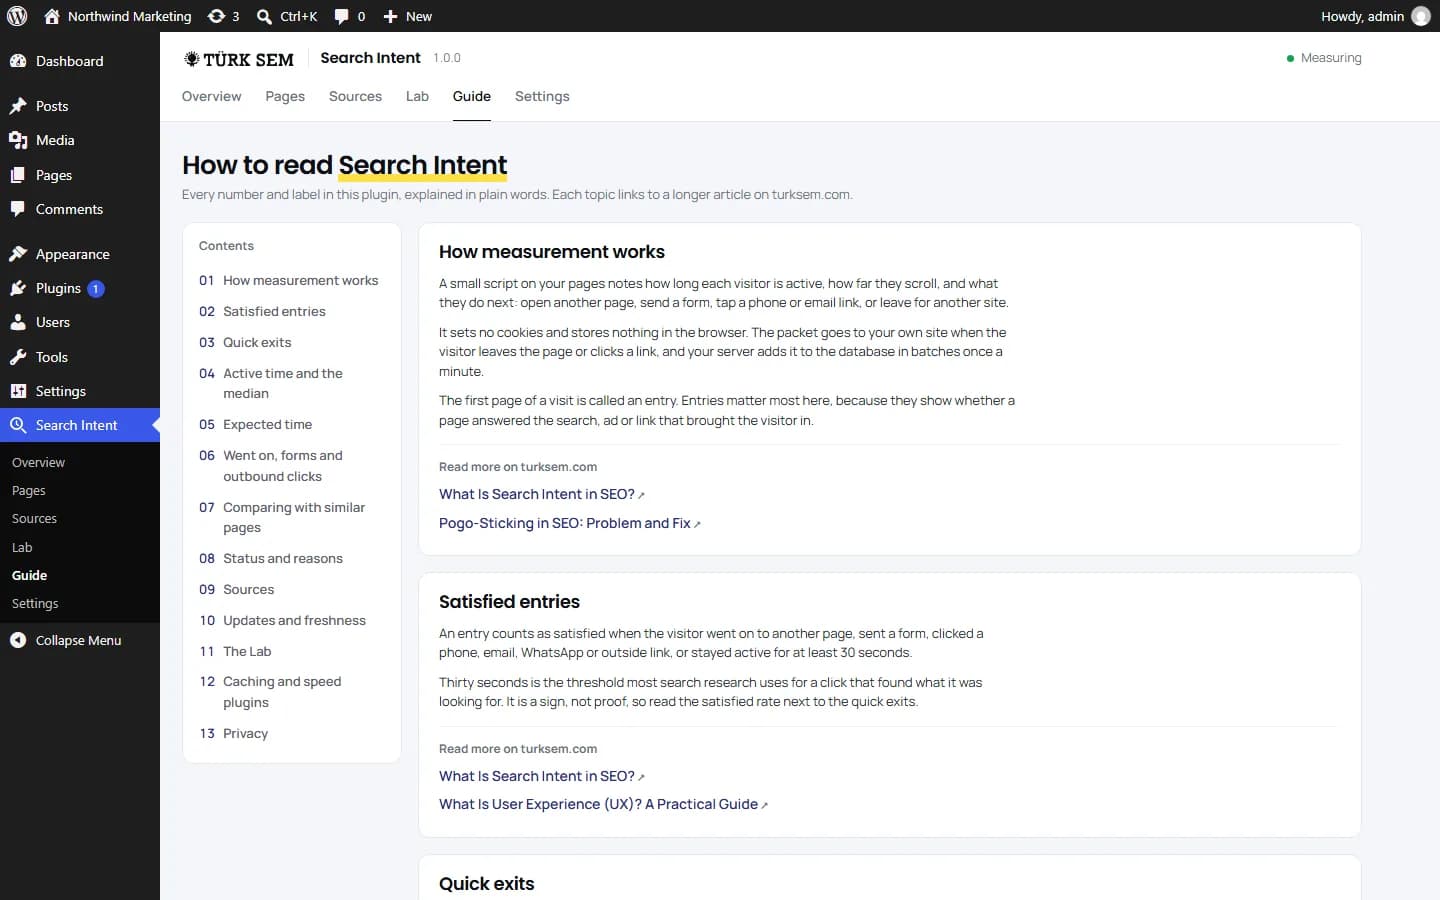This screenshot has width=1440, height=900.
Task: Click the WordPress logo icon
Action: click(17, 16)
